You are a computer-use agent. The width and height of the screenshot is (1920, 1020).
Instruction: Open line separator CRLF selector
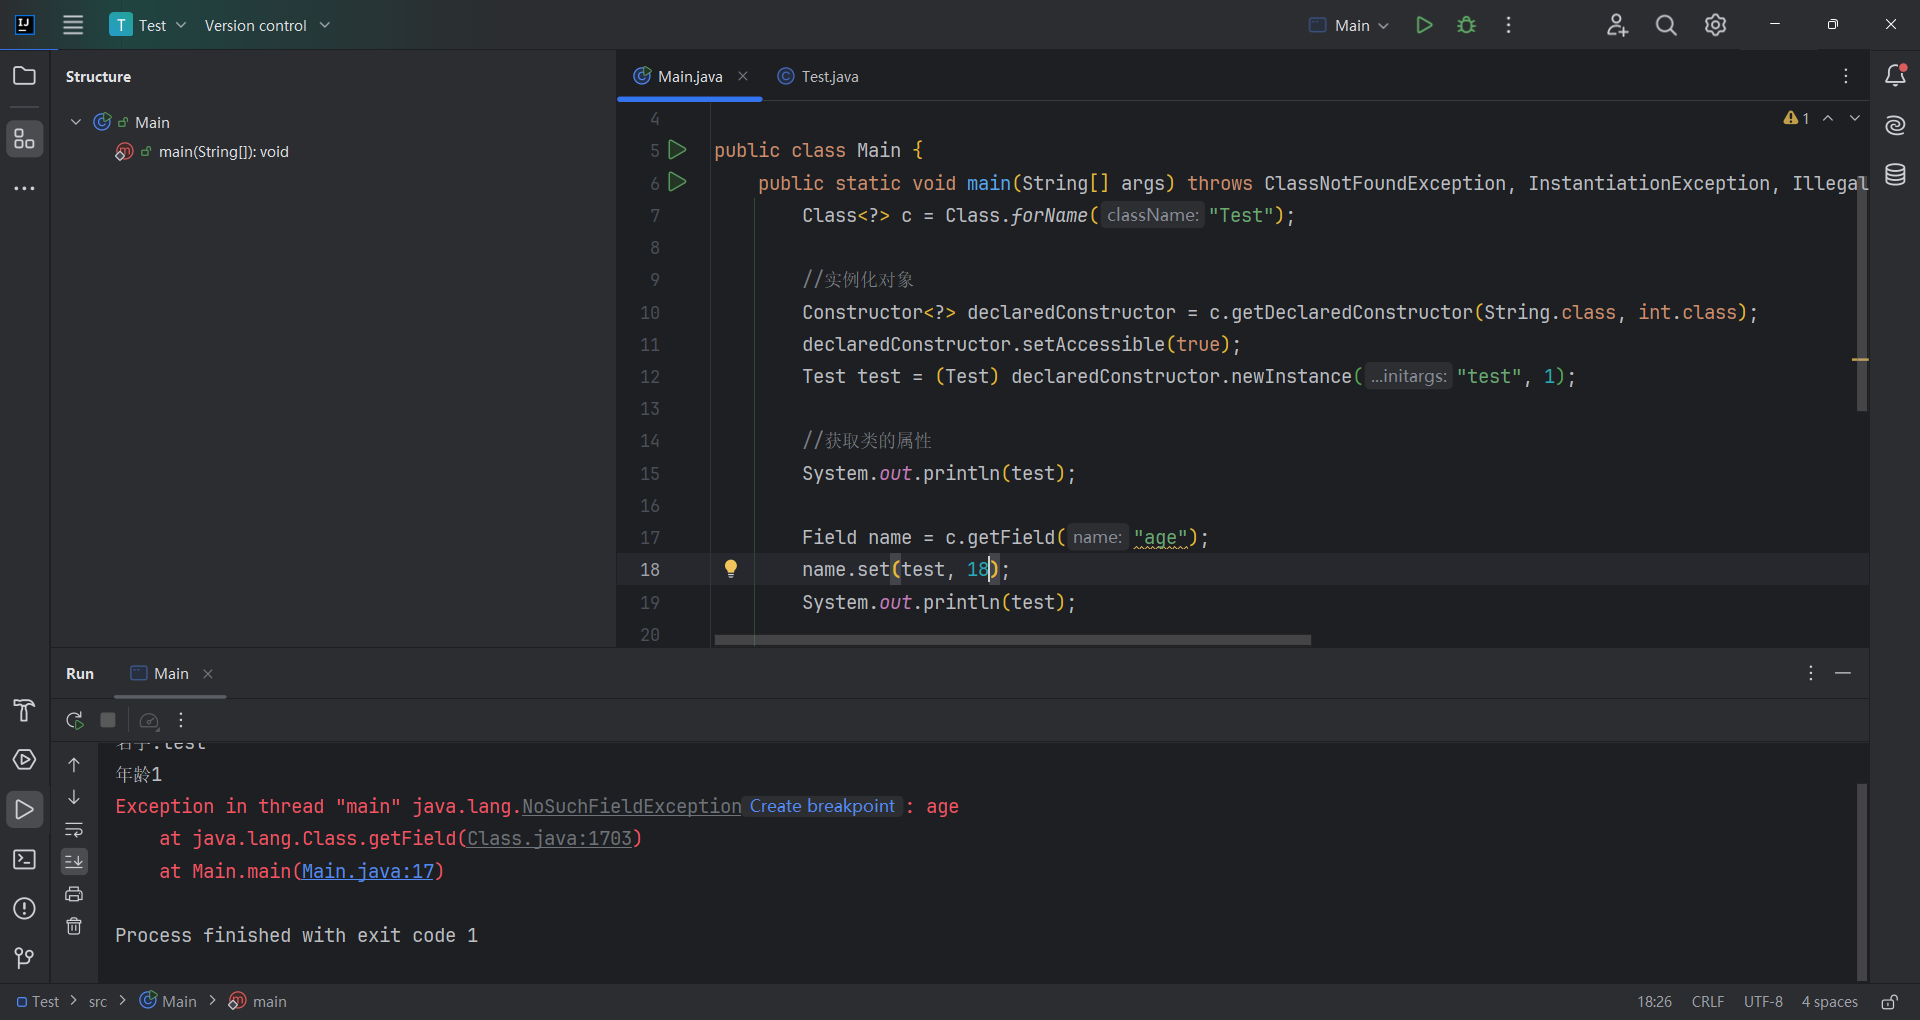pyautogui.click(x=1708, y=1002)
